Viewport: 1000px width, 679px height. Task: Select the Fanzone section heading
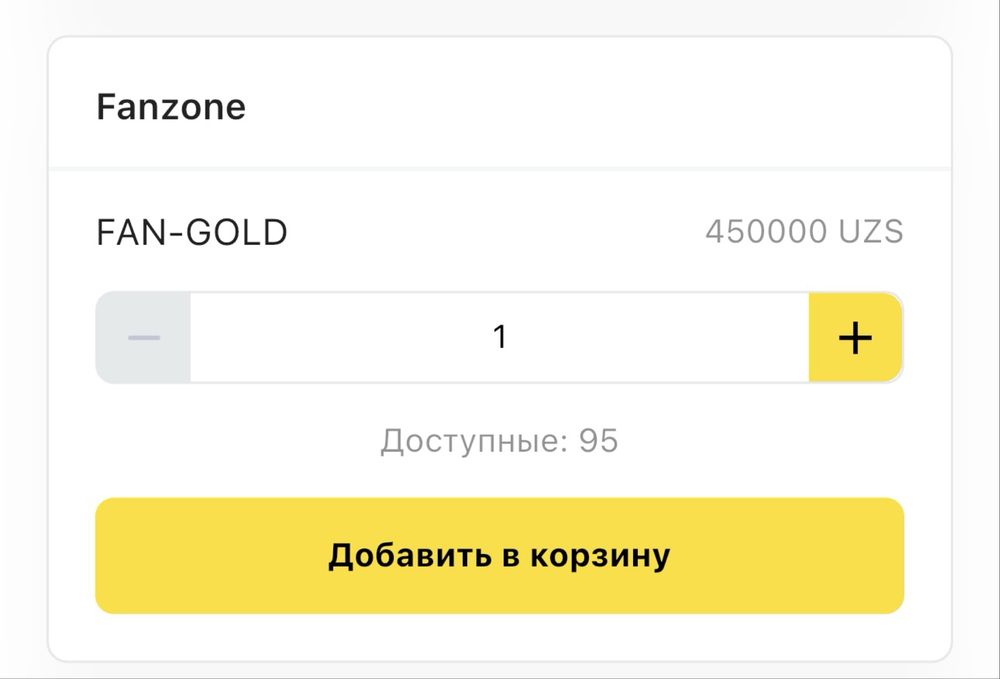click(x=171, y=107)
